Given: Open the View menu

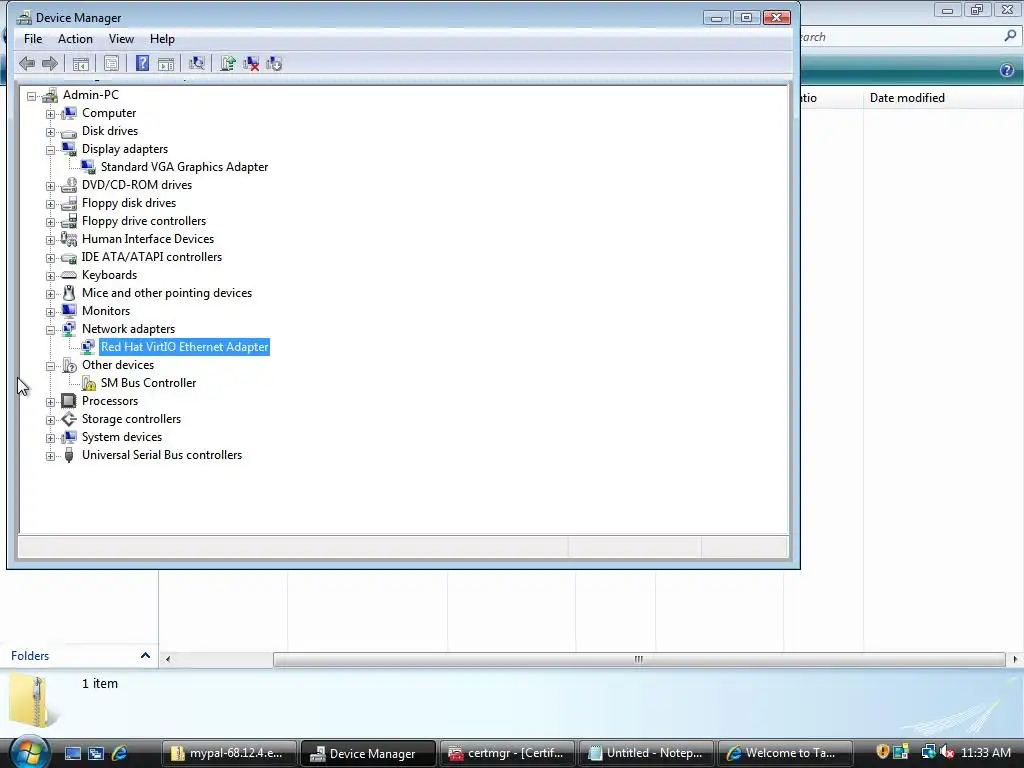Looking at the screenshot, I should (121, 39).
